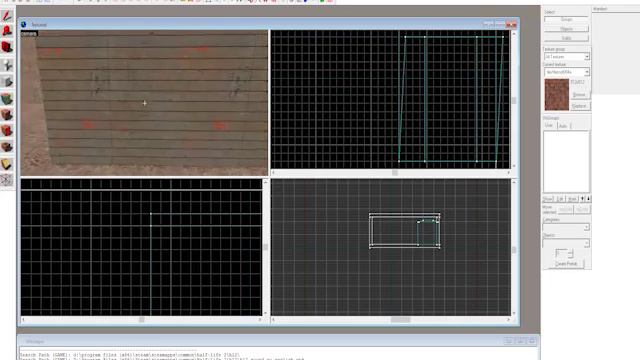Click Groups select mode button
The width and height of the screenshot is (640, 360).
[x=566, y=20]
